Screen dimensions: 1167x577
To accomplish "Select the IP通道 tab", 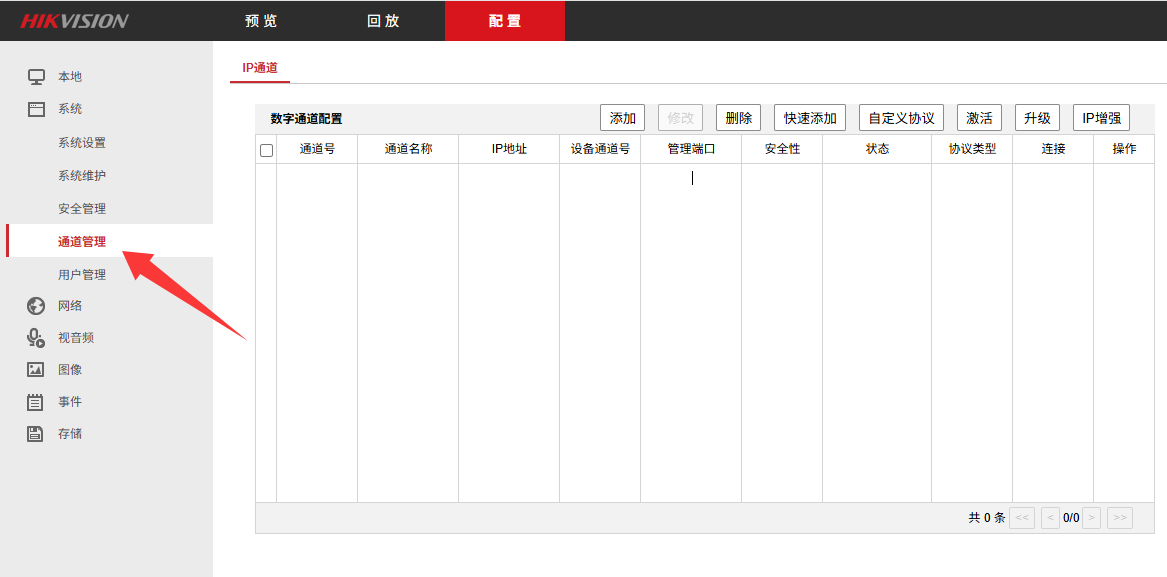I will tap(260, 68).
